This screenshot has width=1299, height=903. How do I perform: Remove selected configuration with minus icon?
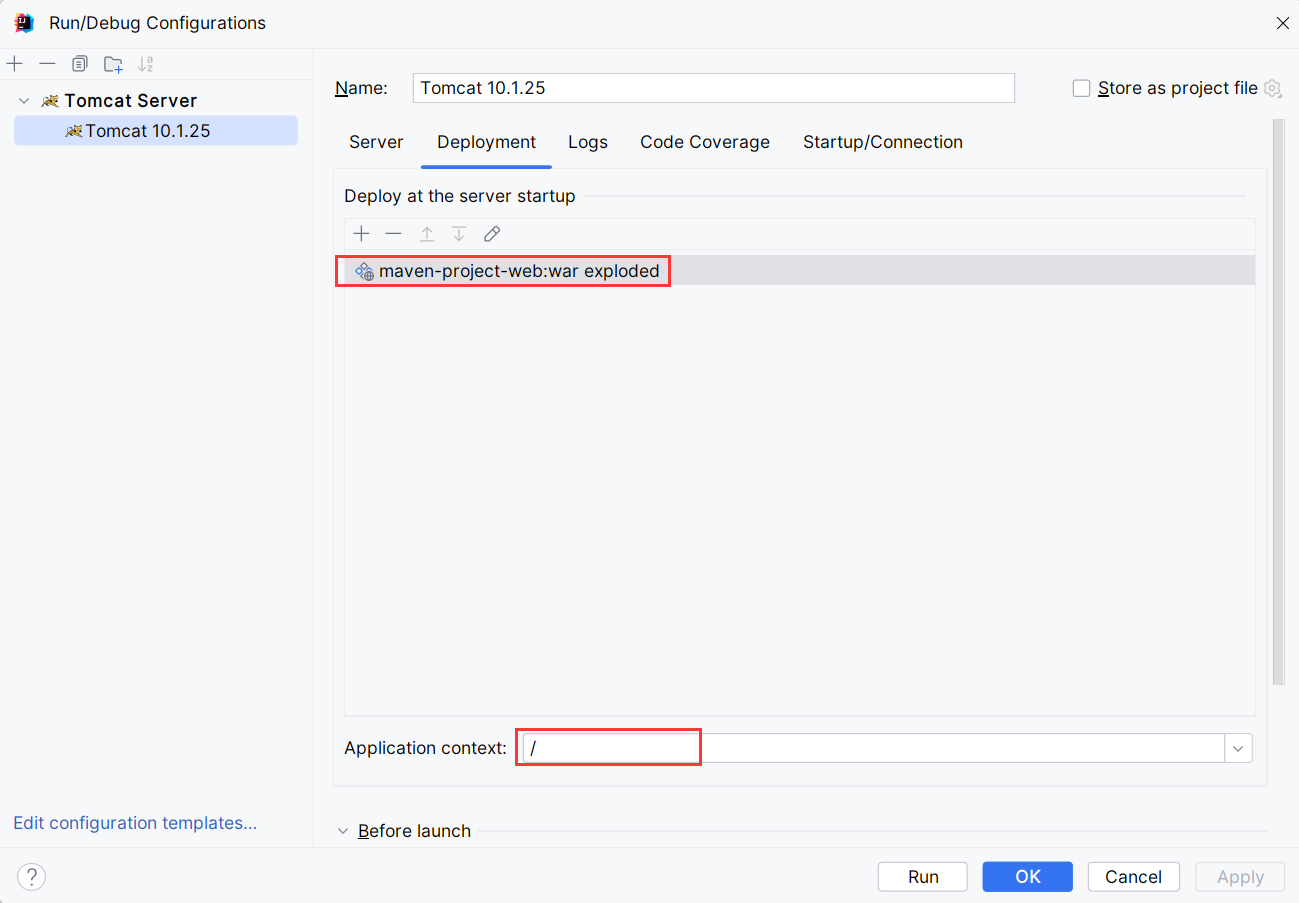(x=47, y=64)
